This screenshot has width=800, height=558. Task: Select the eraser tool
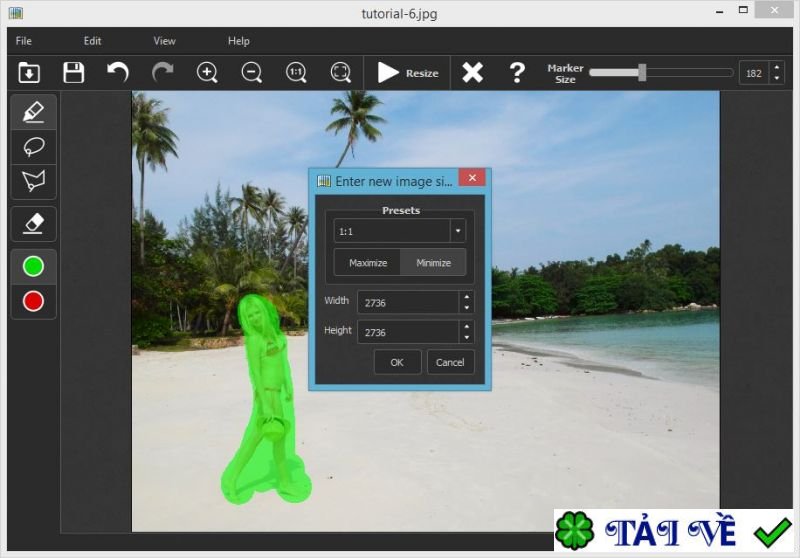33,223
